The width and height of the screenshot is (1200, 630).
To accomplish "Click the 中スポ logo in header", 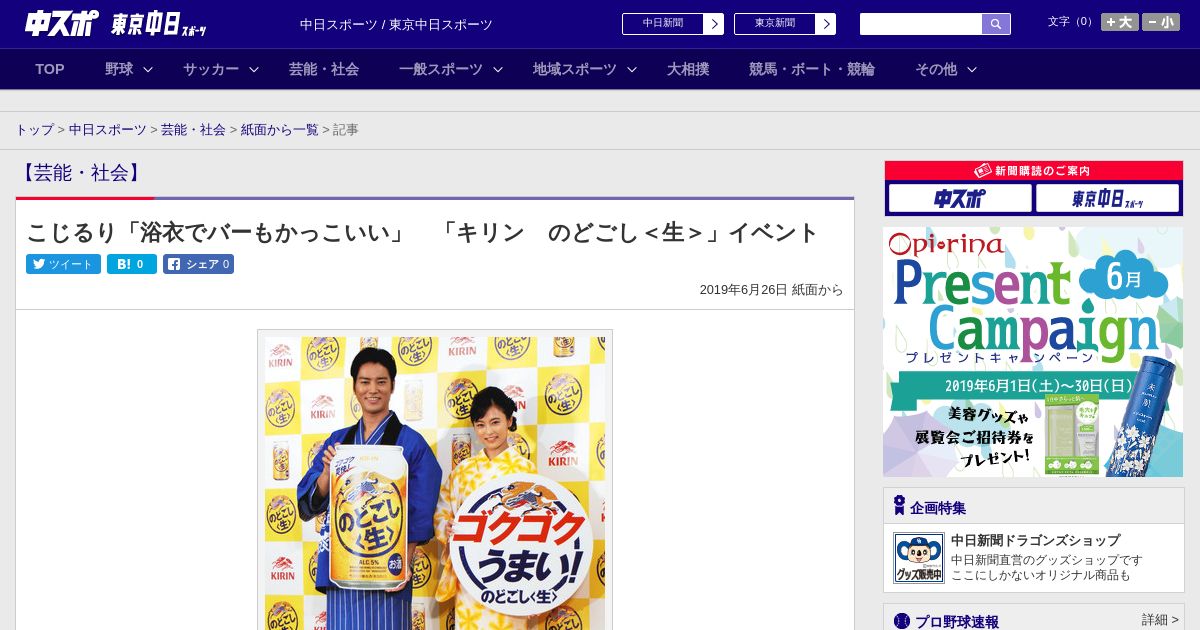I will [x=62, y=23].
